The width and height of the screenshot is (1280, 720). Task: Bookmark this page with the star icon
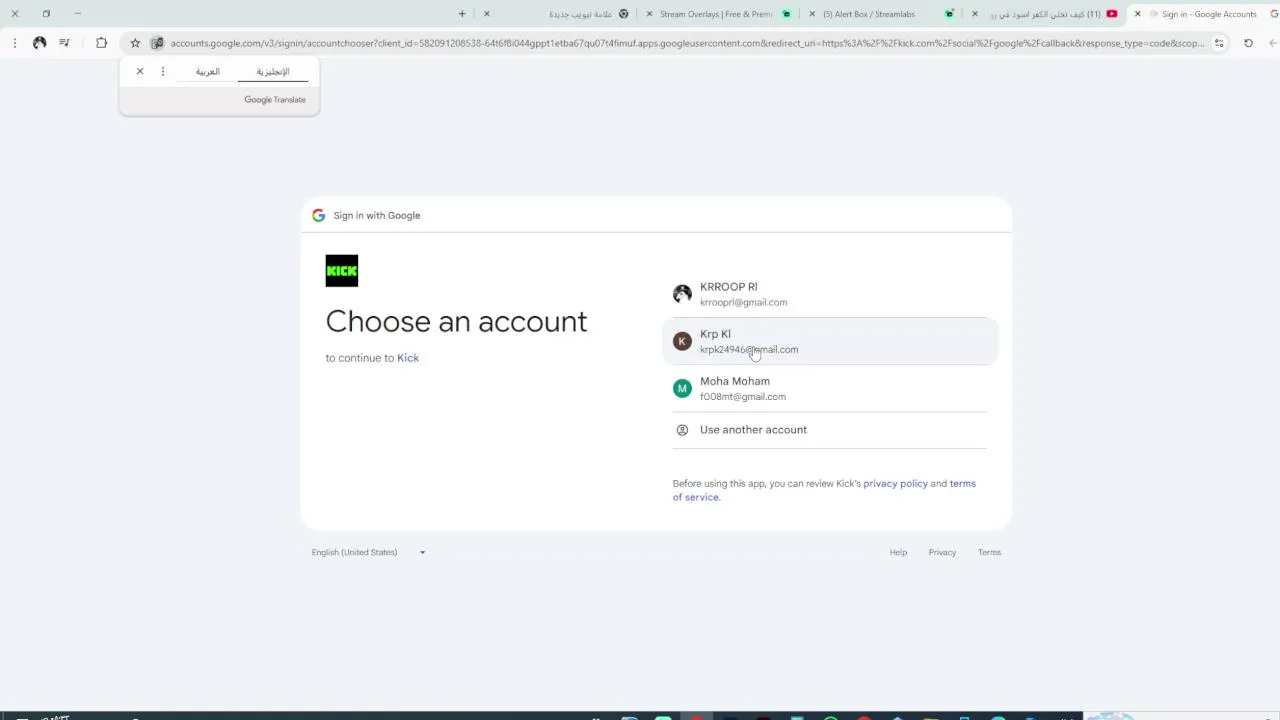tap(135, 43)
